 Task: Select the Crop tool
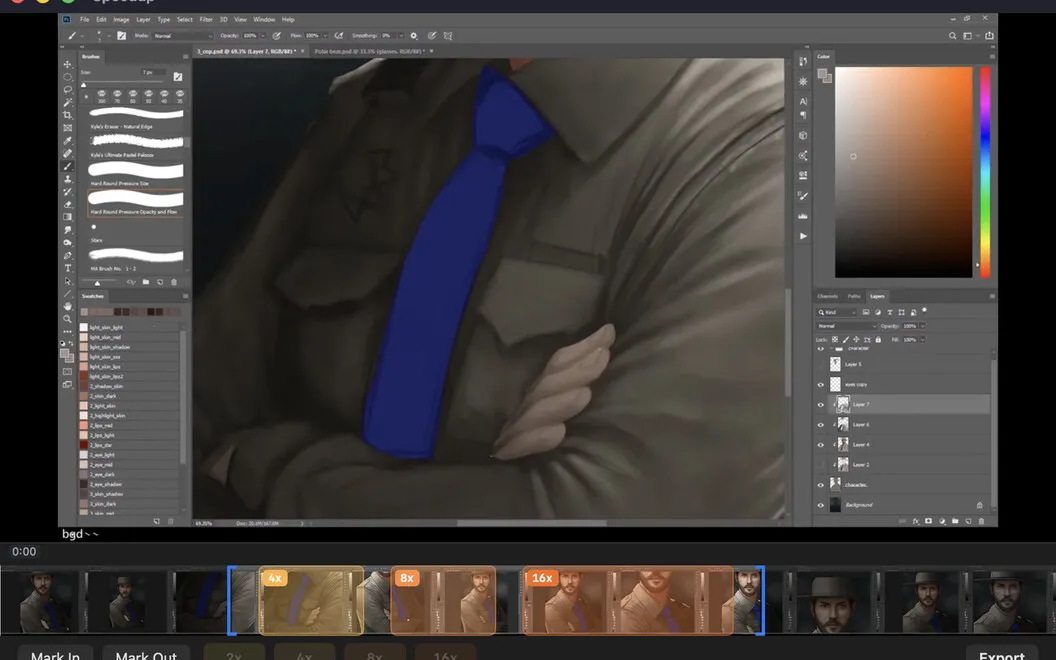[67, 115]
